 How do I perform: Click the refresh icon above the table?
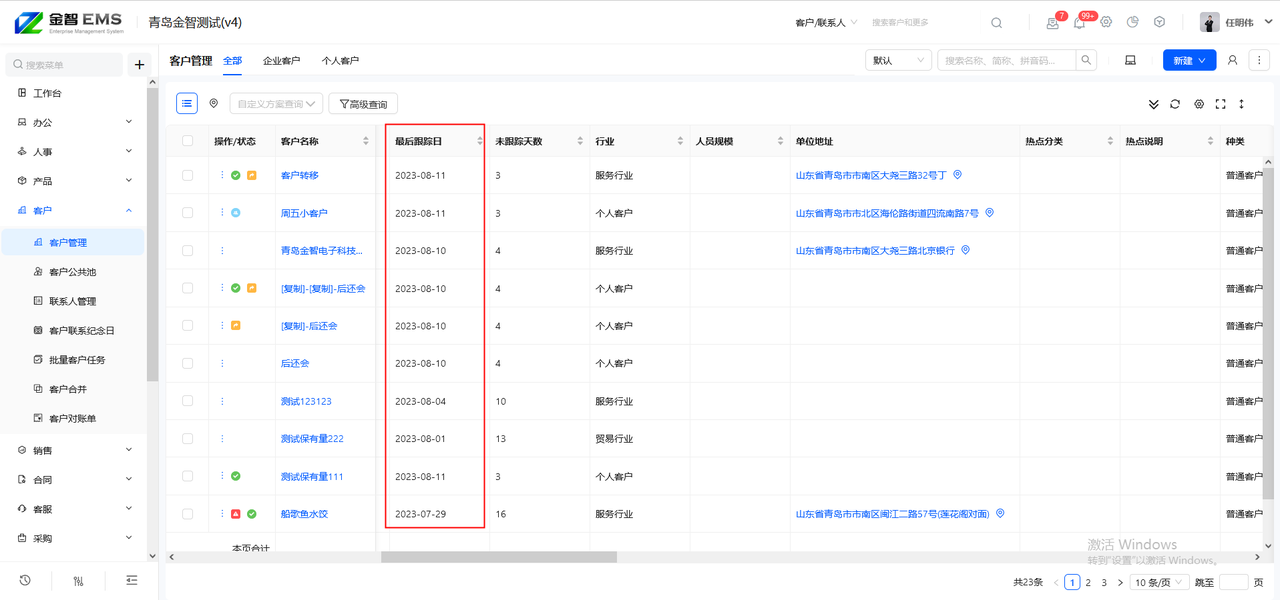[1175, 104]
